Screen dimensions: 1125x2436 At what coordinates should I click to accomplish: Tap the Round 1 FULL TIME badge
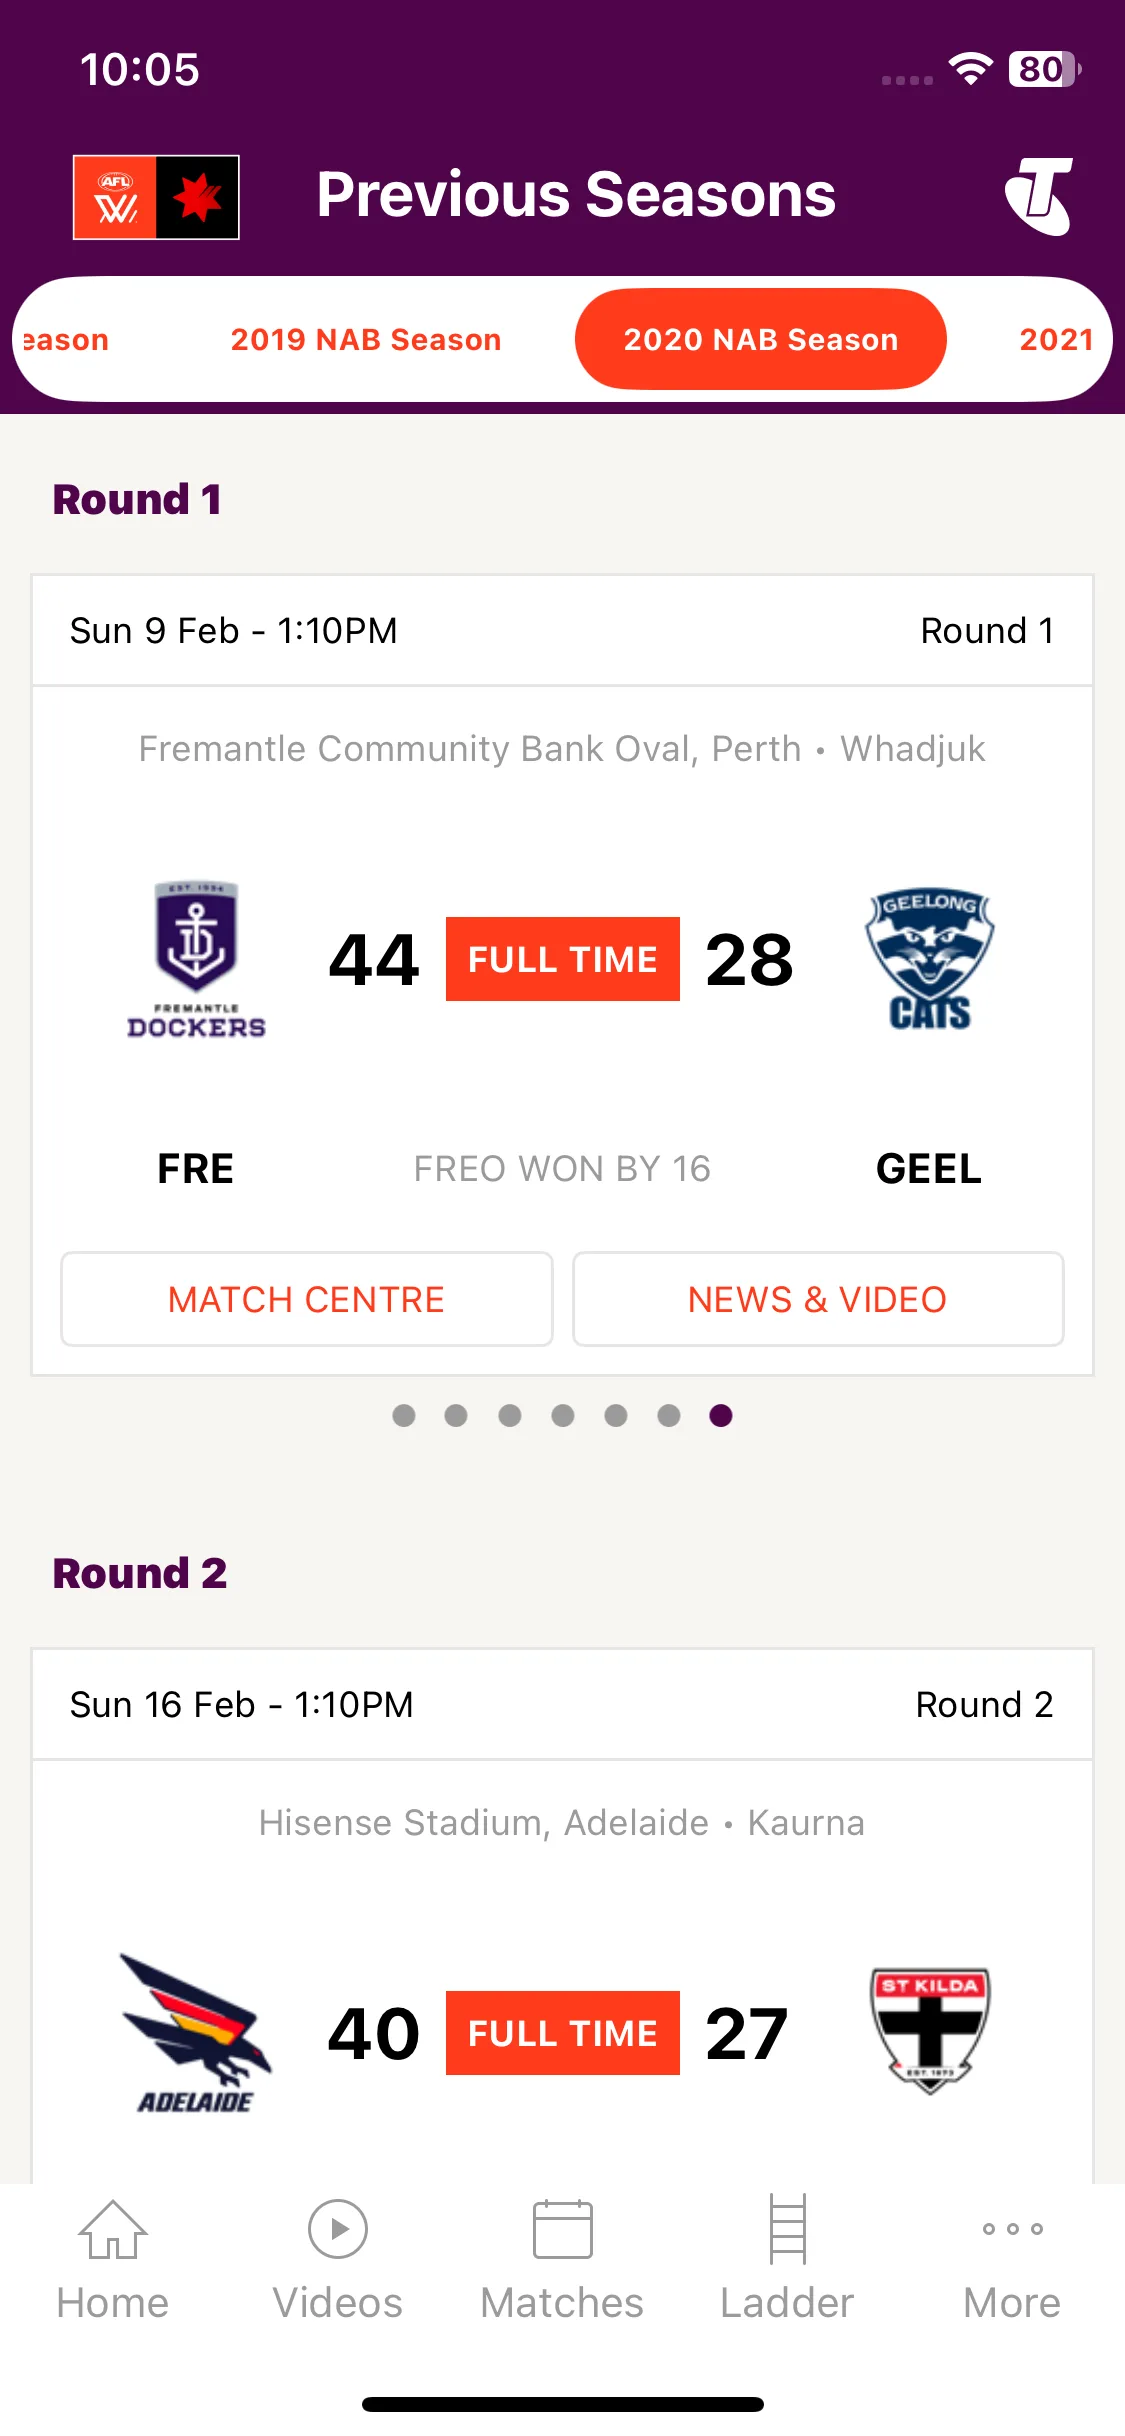563,959
